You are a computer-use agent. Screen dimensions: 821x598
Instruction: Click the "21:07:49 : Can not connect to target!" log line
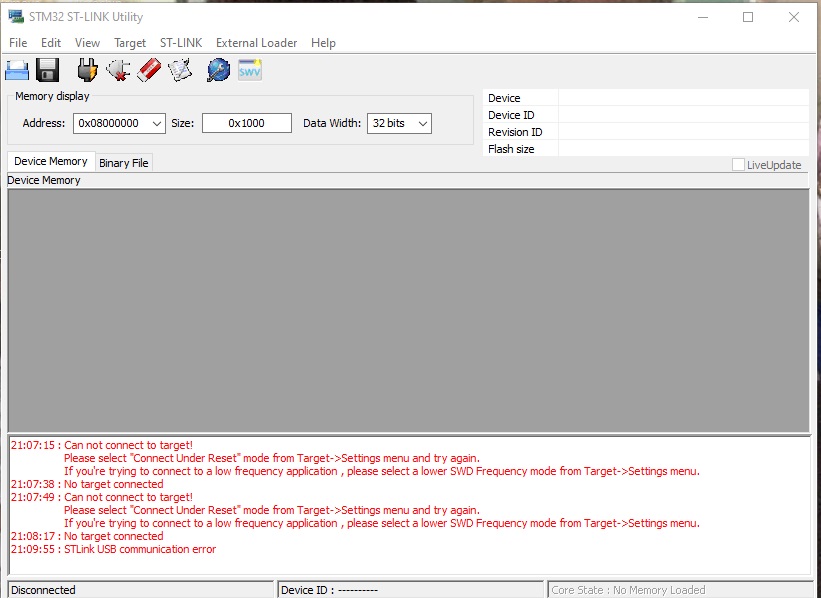pyautogui.click(x=102, y=497)
